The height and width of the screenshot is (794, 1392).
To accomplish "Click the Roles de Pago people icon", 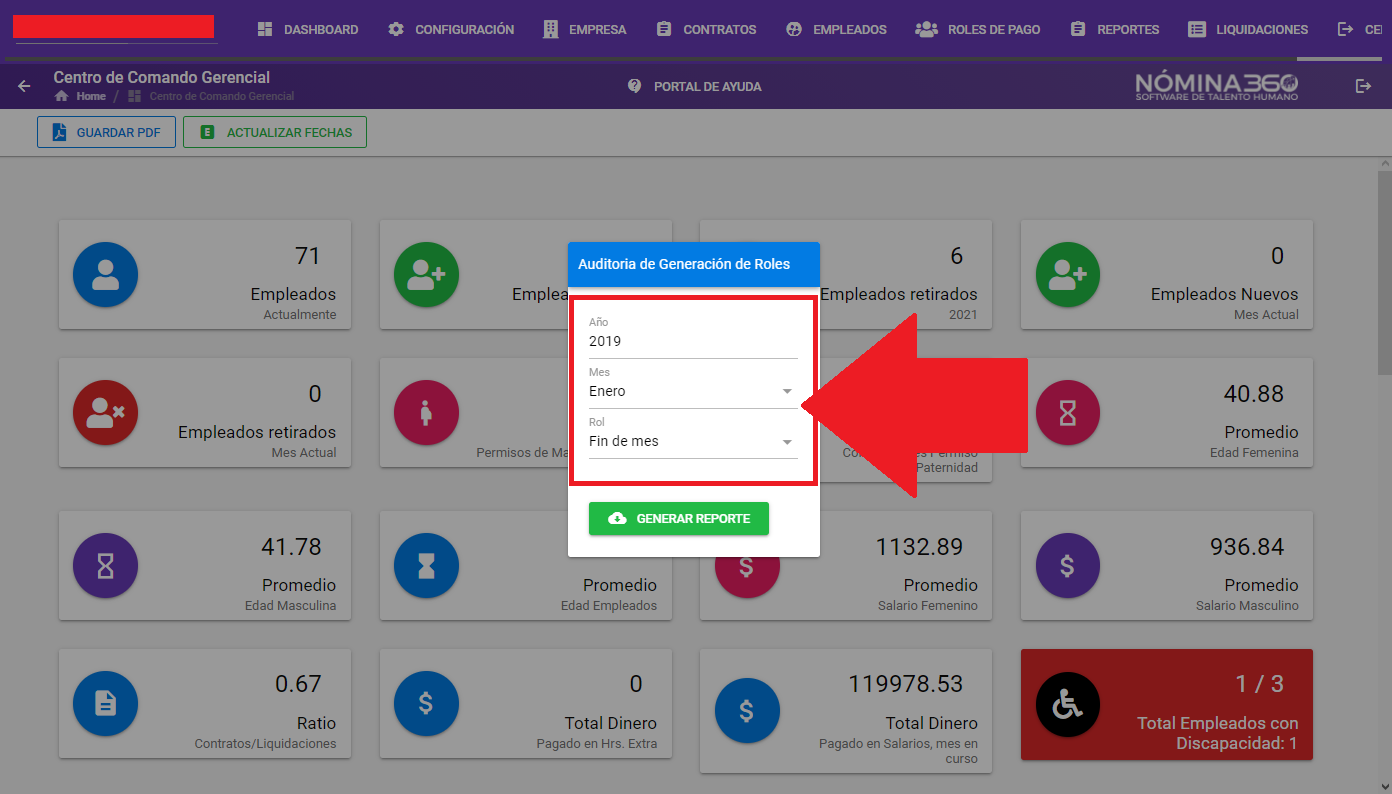I will [926, 30].
